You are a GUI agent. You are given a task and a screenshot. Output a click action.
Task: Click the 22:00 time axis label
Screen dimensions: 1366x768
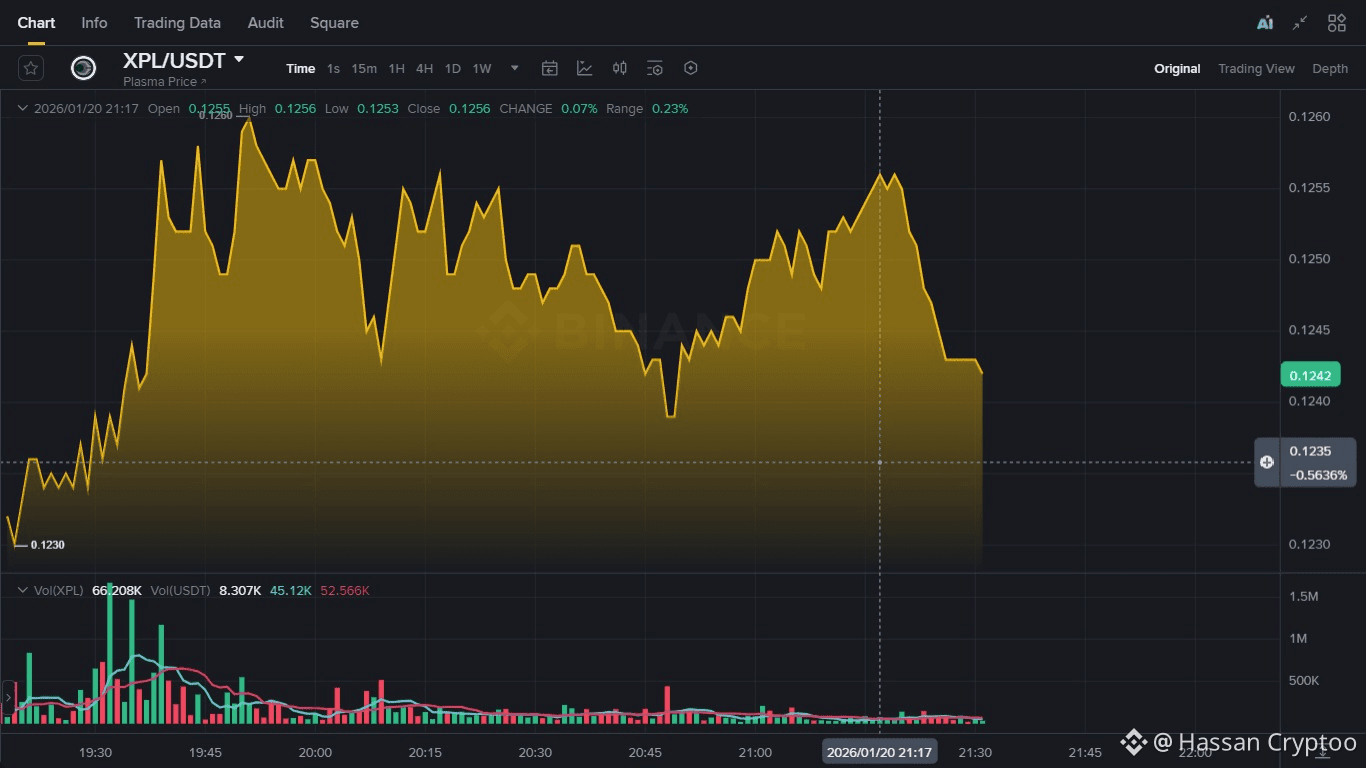tap(1195, 752)
